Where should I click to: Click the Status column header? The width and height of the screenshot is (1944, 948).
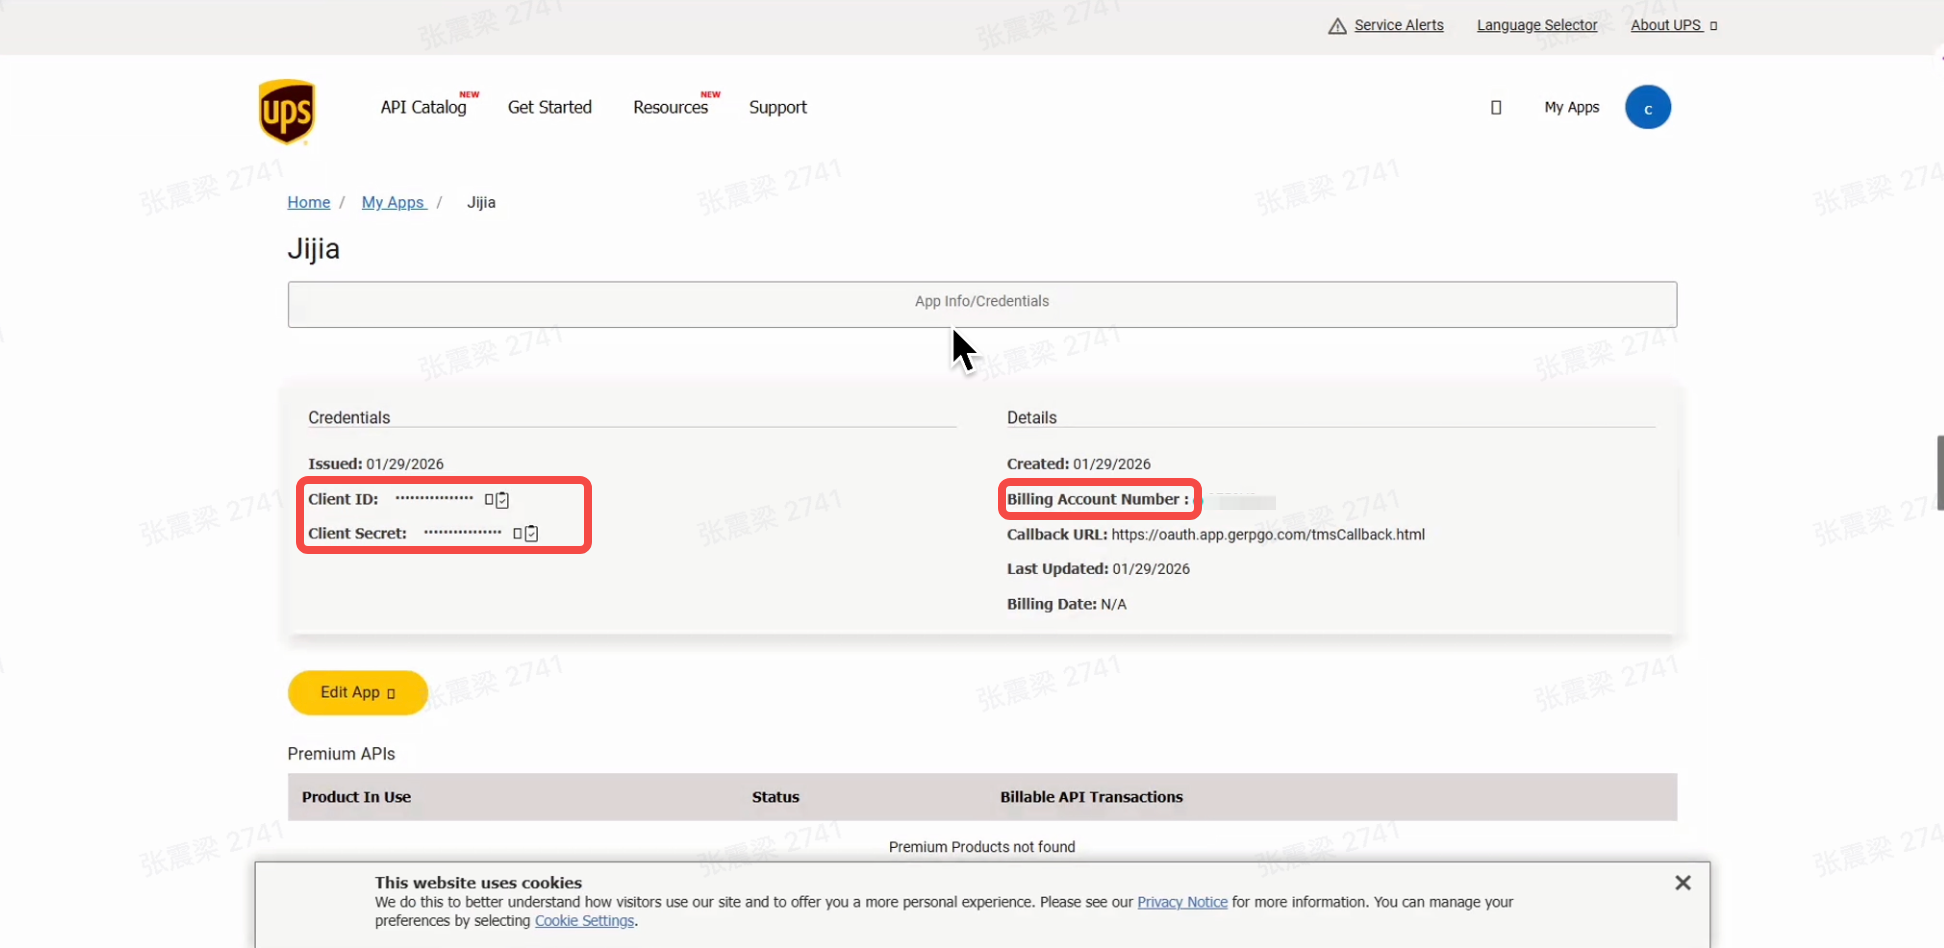[776, 797]
